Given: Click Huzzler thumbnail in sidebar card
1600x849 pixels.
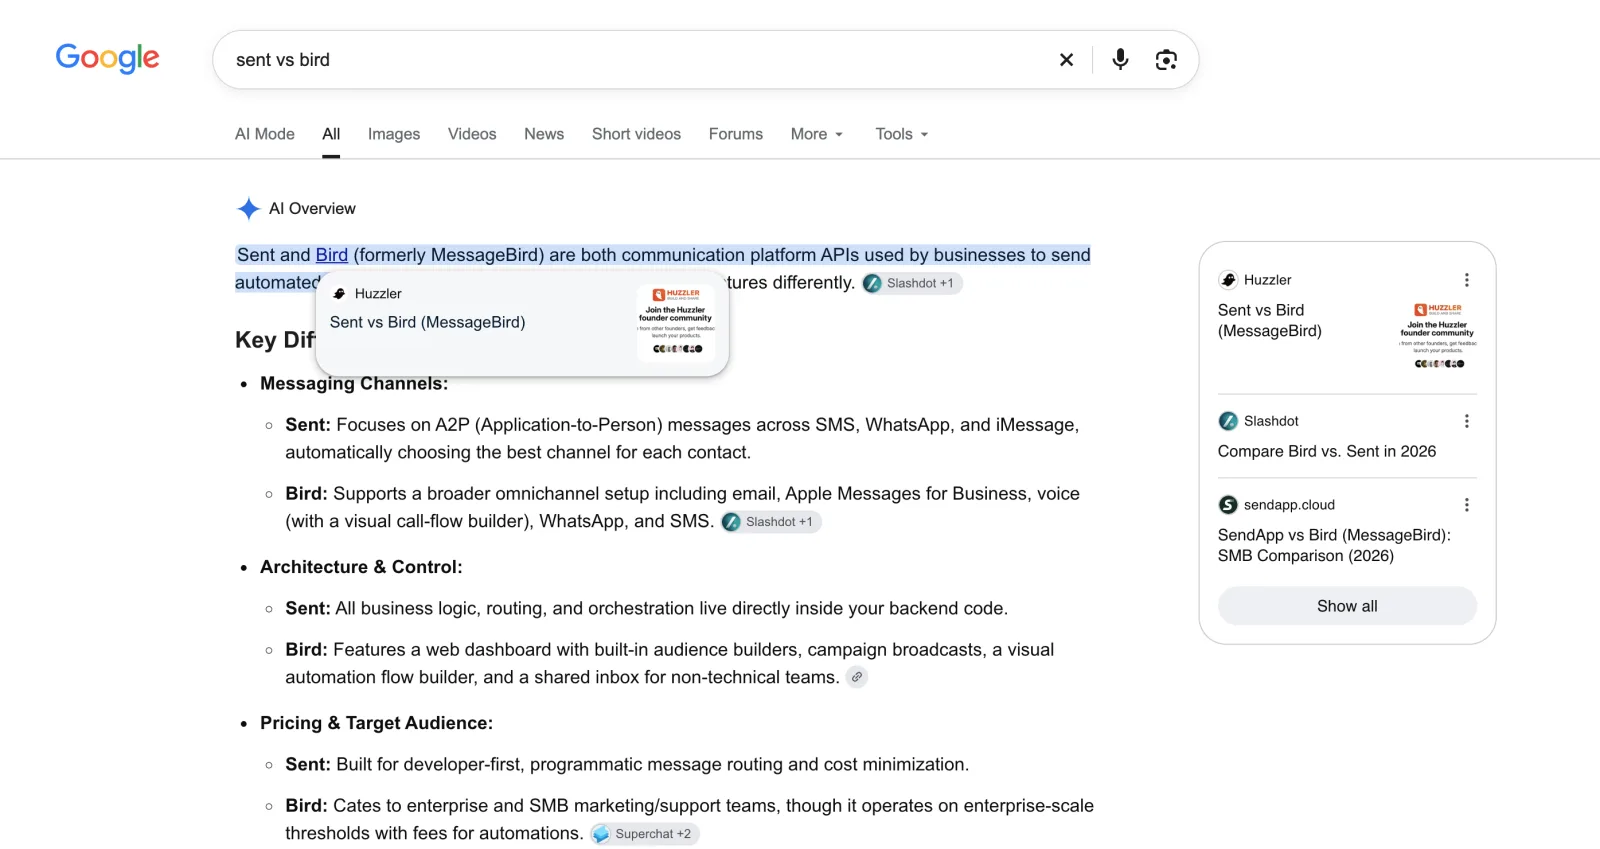Looking at the screenshot, I should (x=1438, y=336).
